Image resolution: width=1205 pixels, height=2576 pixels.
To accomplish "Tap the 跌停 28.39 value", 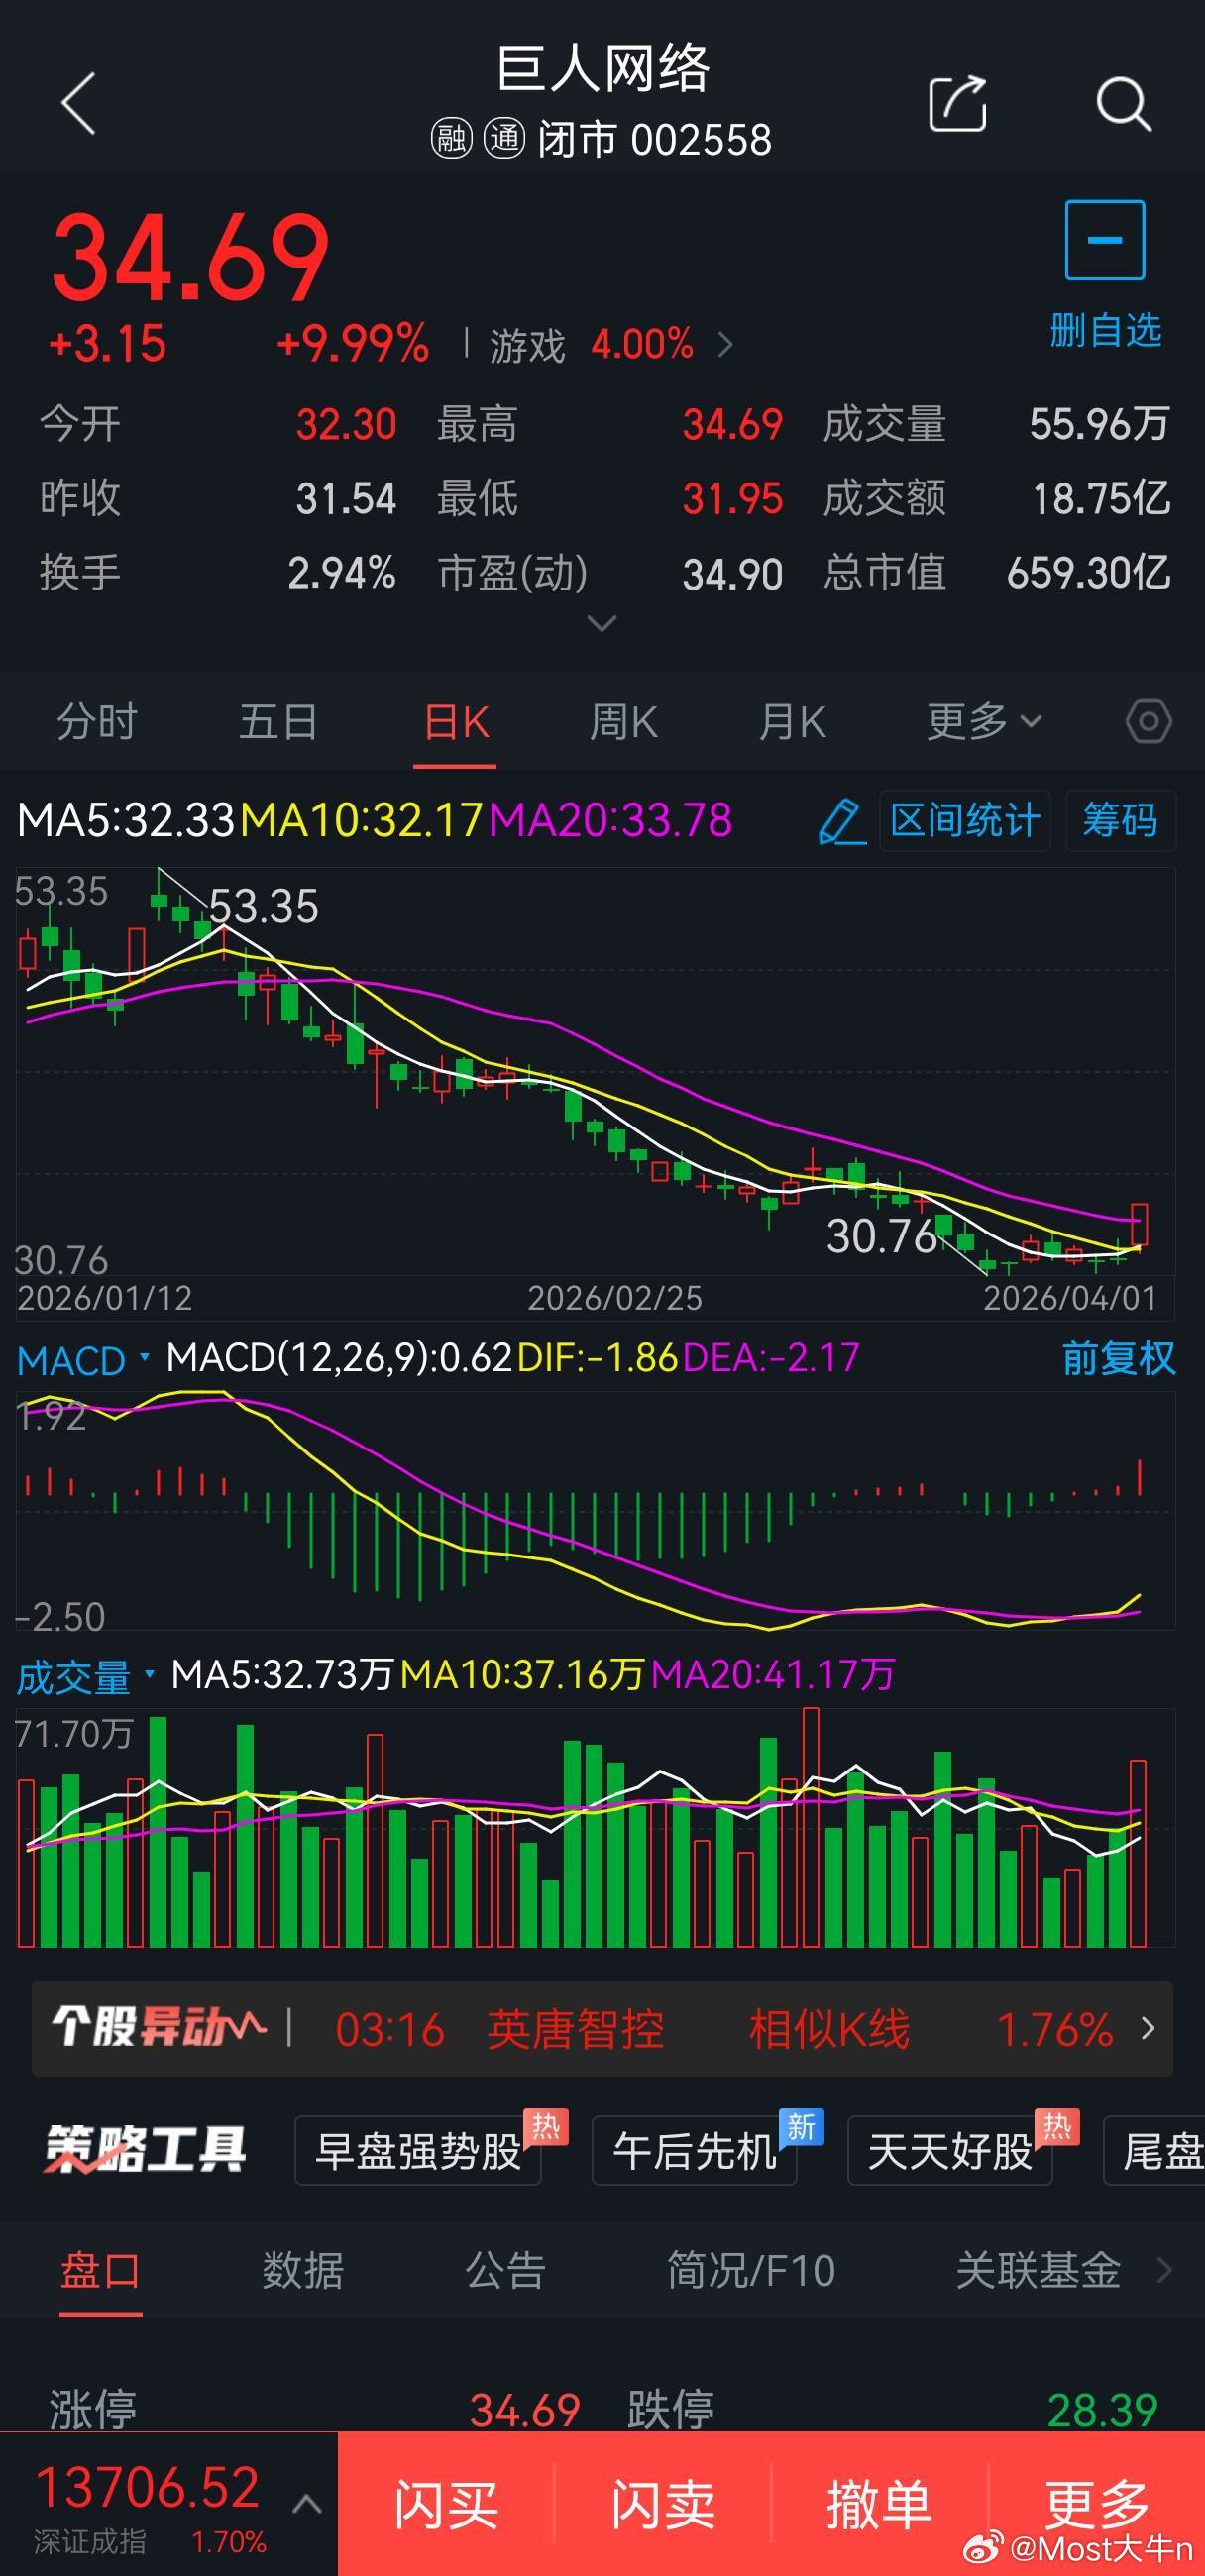I will [x=1102, y=2411].
